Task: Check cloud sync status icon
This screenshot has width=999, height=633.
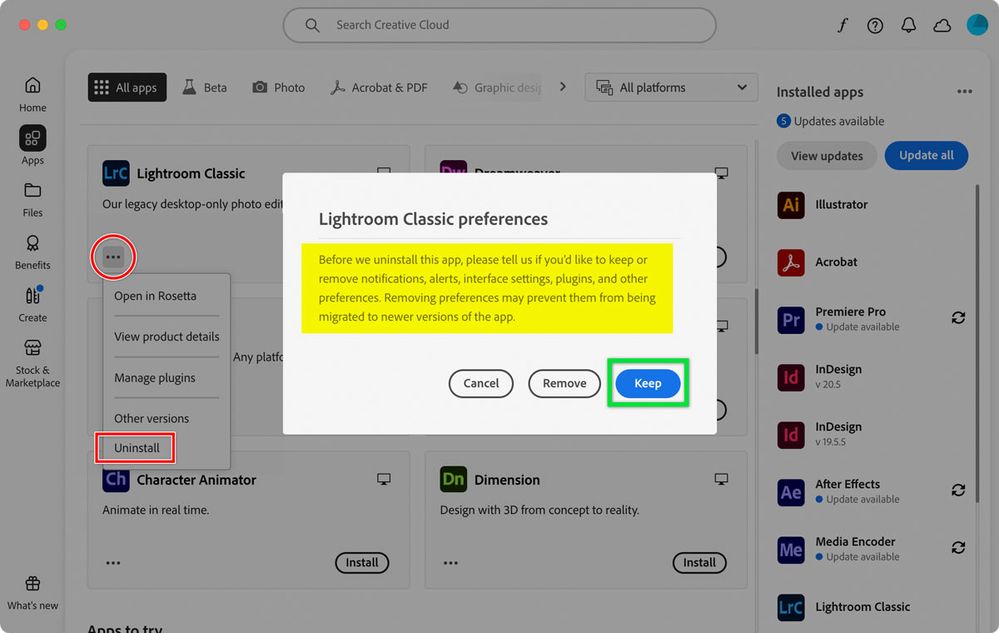Action: pyautogui.click(x=941, y=25)
